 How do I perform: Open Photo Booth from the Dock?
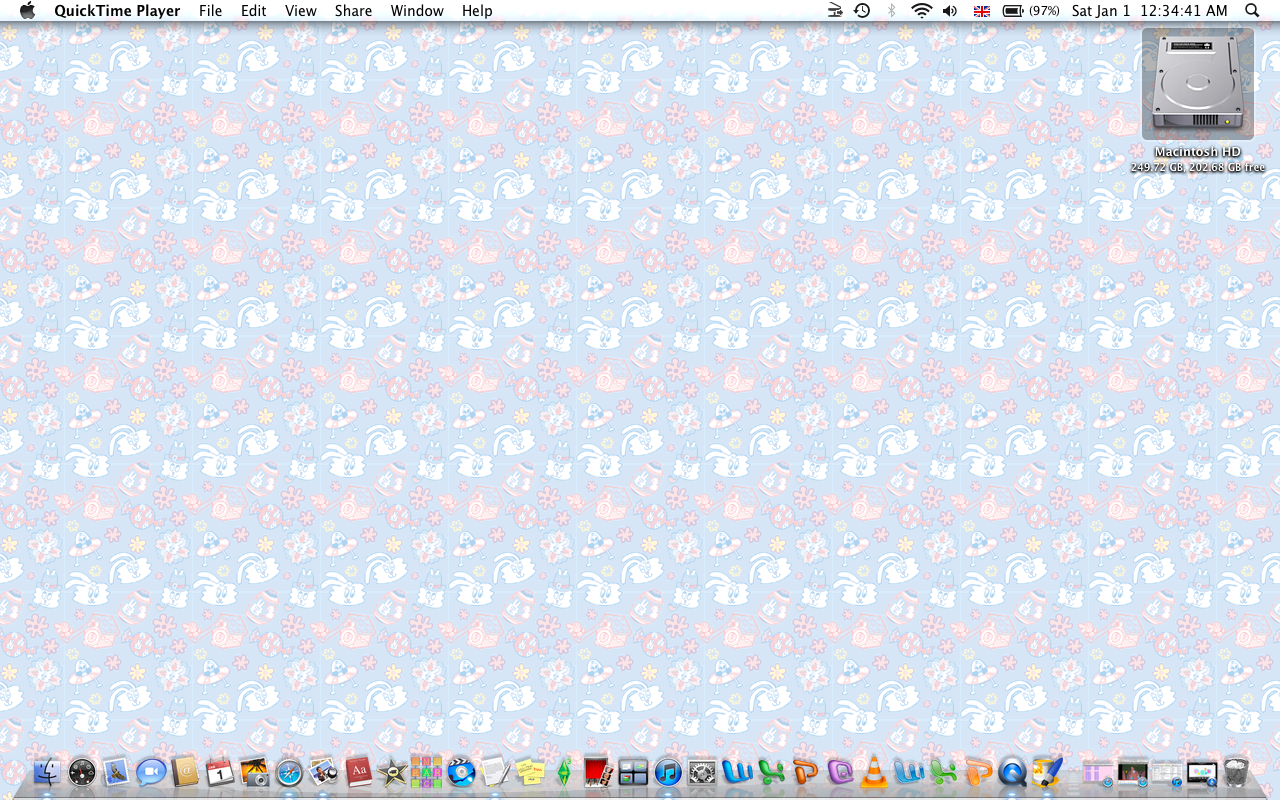point(598,772)
